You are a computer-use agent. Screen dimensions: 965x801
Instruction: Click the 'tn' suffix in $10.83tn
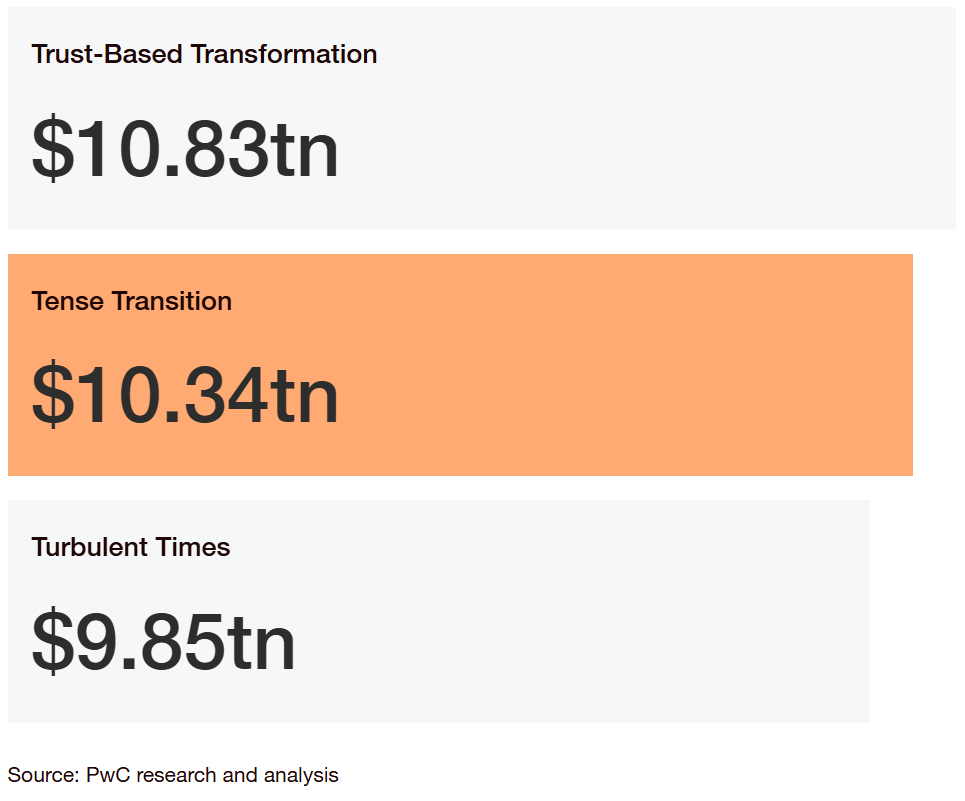[x=305, y=151]
